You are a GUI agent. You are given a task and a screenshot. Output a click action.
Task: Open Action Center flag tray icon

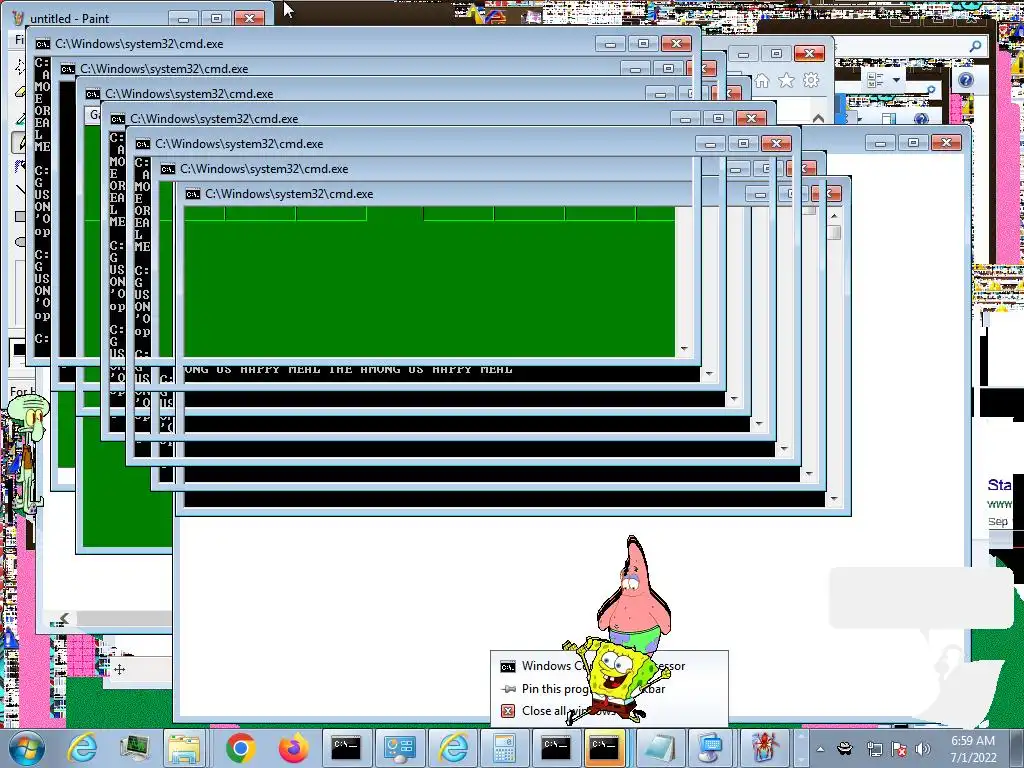click(x=899, y=749)
